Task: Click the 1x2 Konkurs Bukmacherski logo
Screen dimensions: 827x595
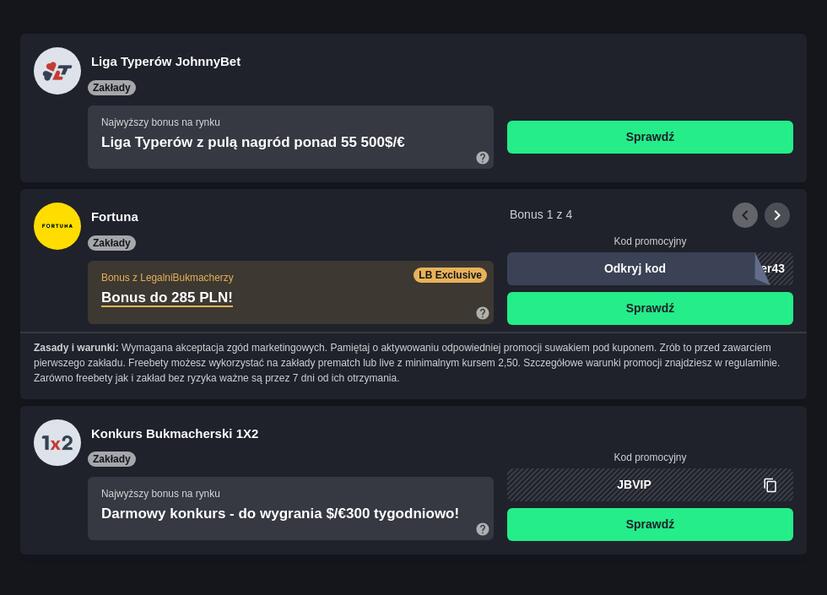Action: 57,443
